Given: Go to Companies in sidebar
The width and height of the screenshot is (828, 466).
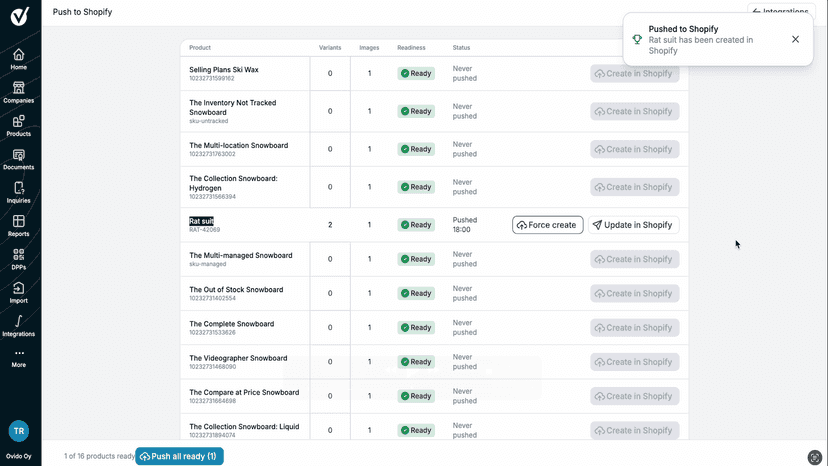Looking at the screenshot, I should click(x=18, y=92).
